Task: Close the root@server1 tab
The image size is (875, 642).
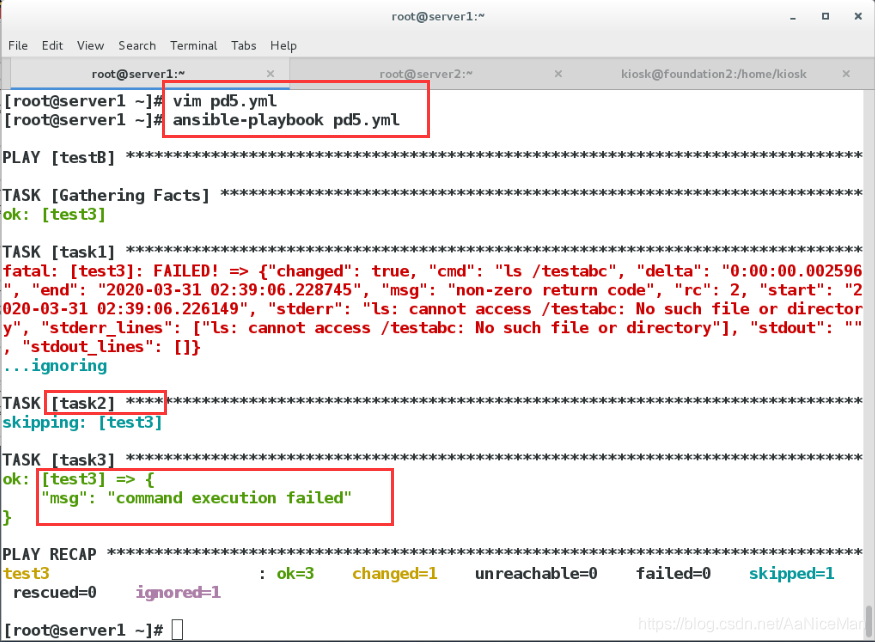Action: [x=270, y=74]
